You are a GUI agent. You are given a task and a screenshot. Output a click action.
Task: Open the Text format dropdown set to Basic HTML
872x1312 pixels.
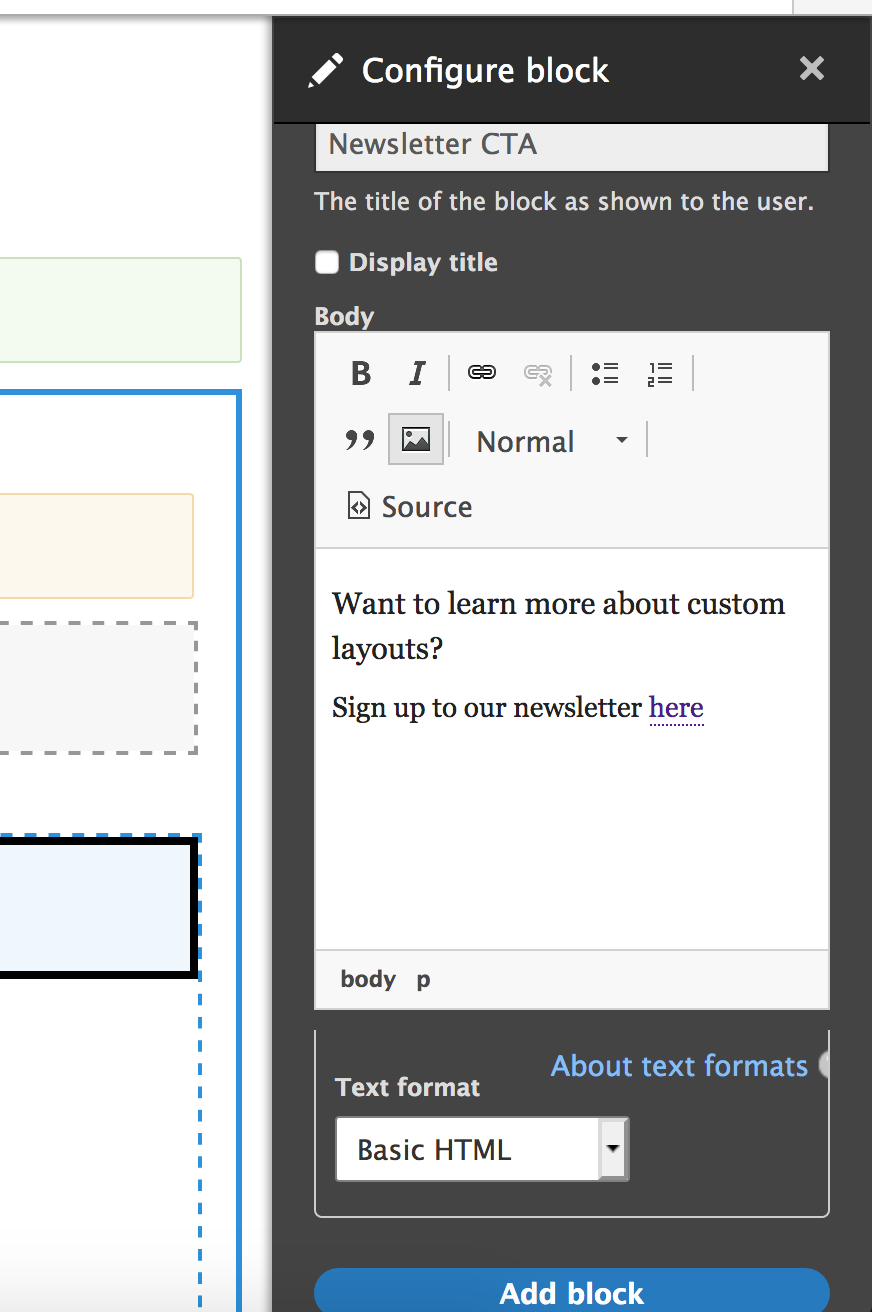tap(481, 1149)
